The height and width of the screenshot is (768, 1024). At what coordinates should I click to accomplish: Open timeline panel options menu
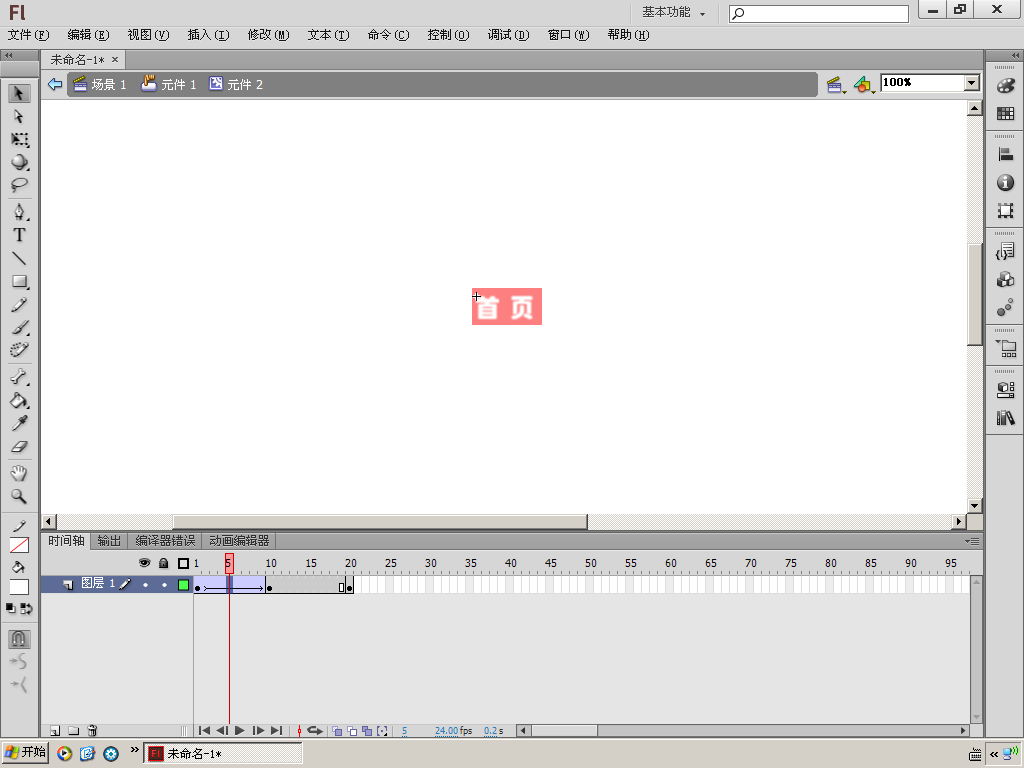pos(972,541)
